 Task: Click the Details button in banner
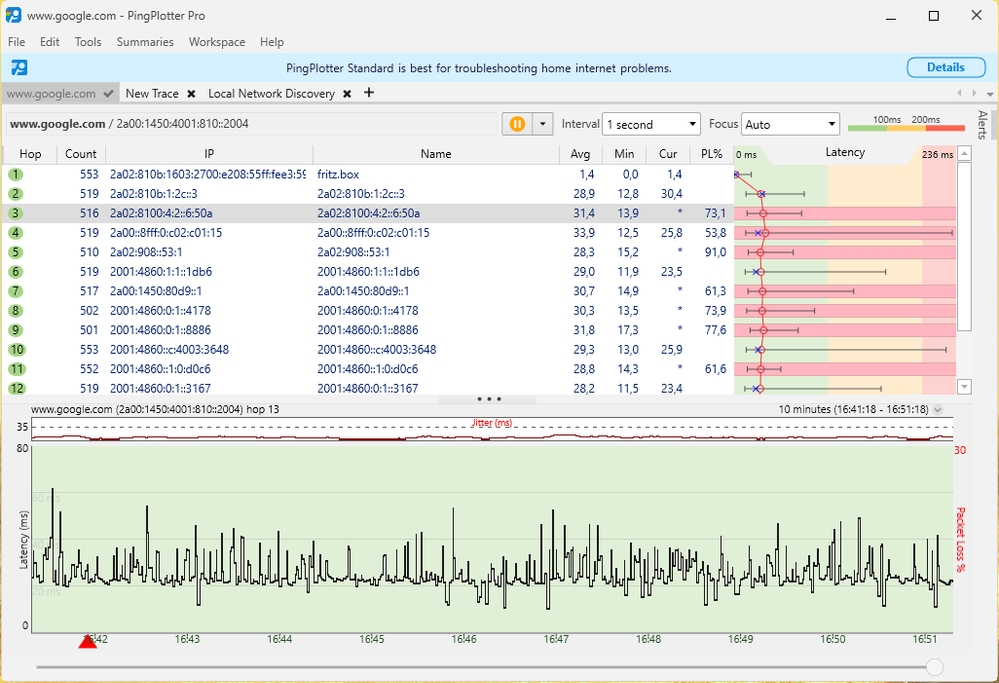[x=945, y=68]
